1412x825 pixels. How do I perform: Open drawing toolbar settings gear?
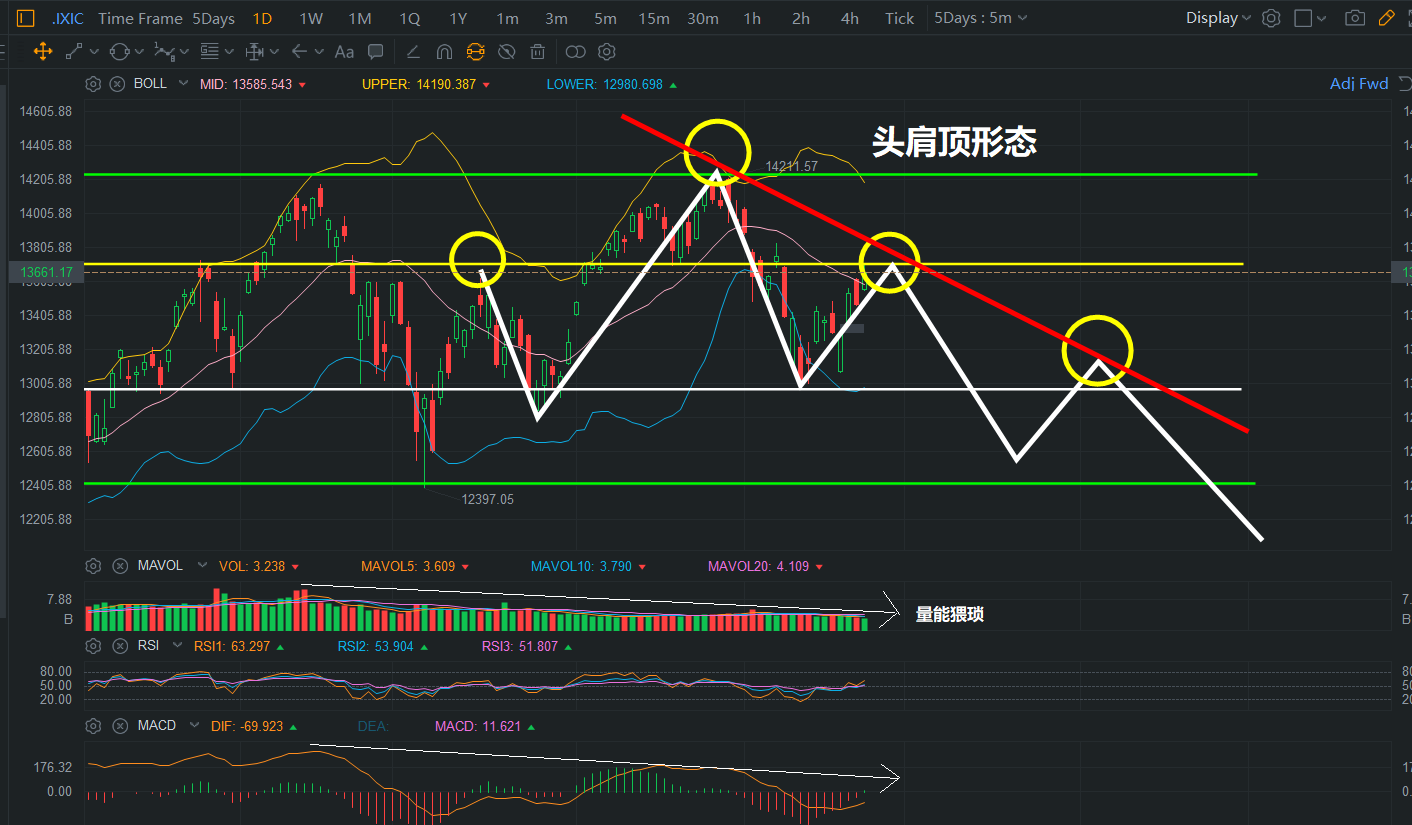[606, 52]
